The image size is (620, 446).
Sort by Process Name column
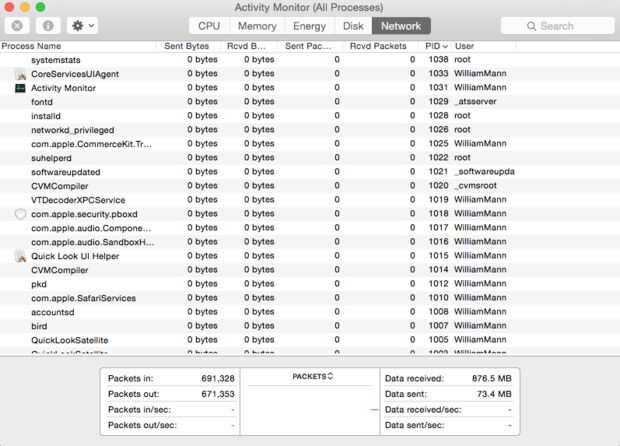click(x=78, y=46)
